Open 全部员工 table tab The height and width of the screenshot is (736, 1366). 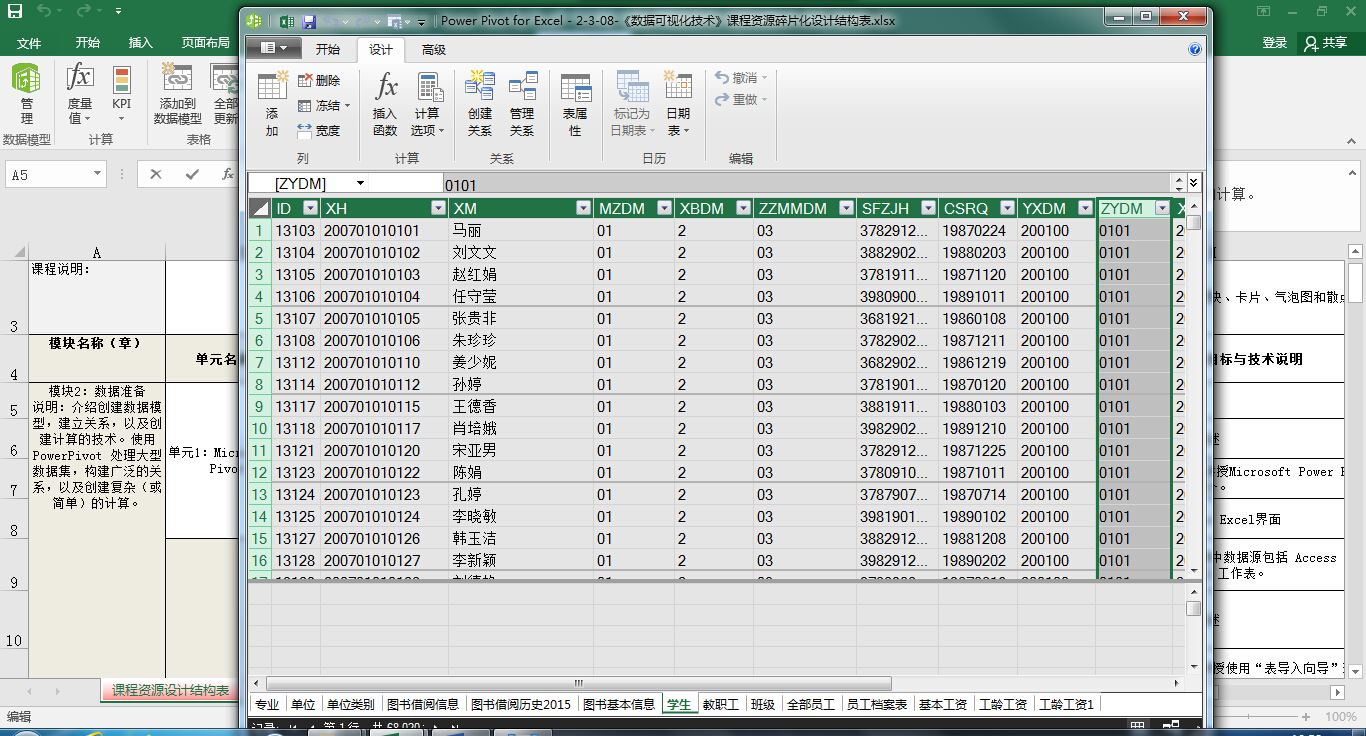(x=811, y=704)
